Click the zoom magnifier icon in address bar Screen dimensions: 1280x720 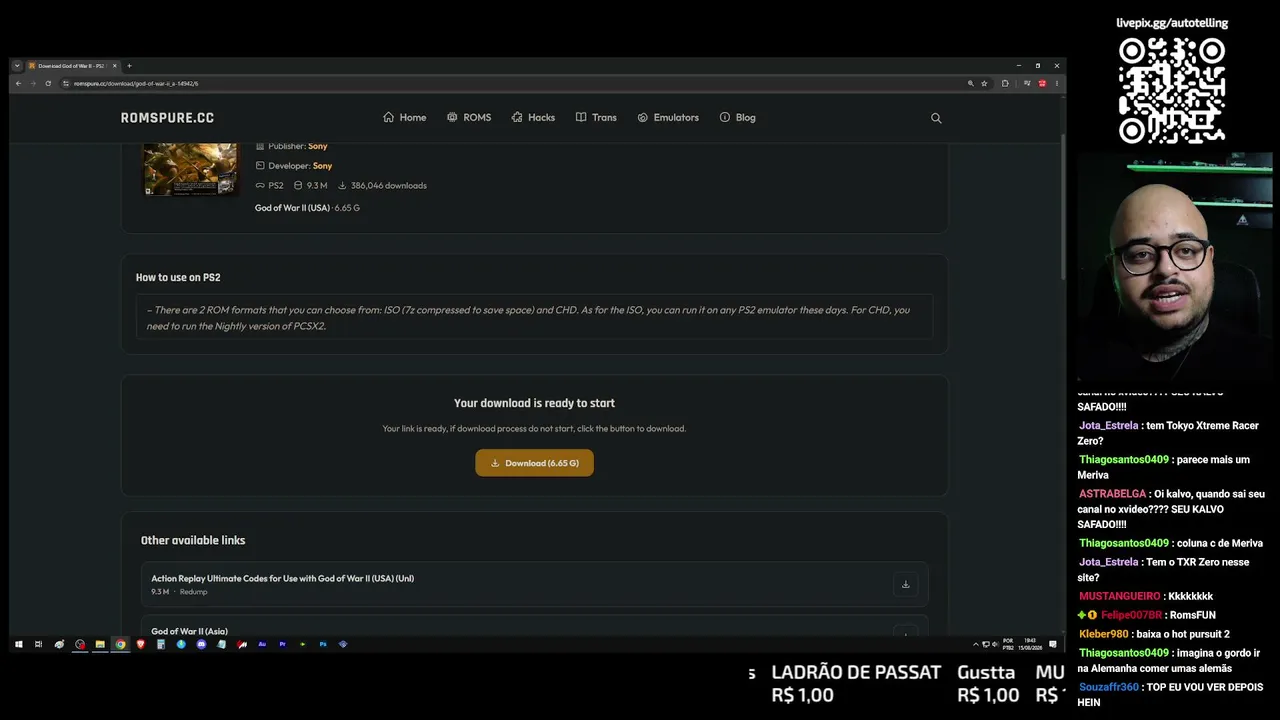tap(970, 83)
